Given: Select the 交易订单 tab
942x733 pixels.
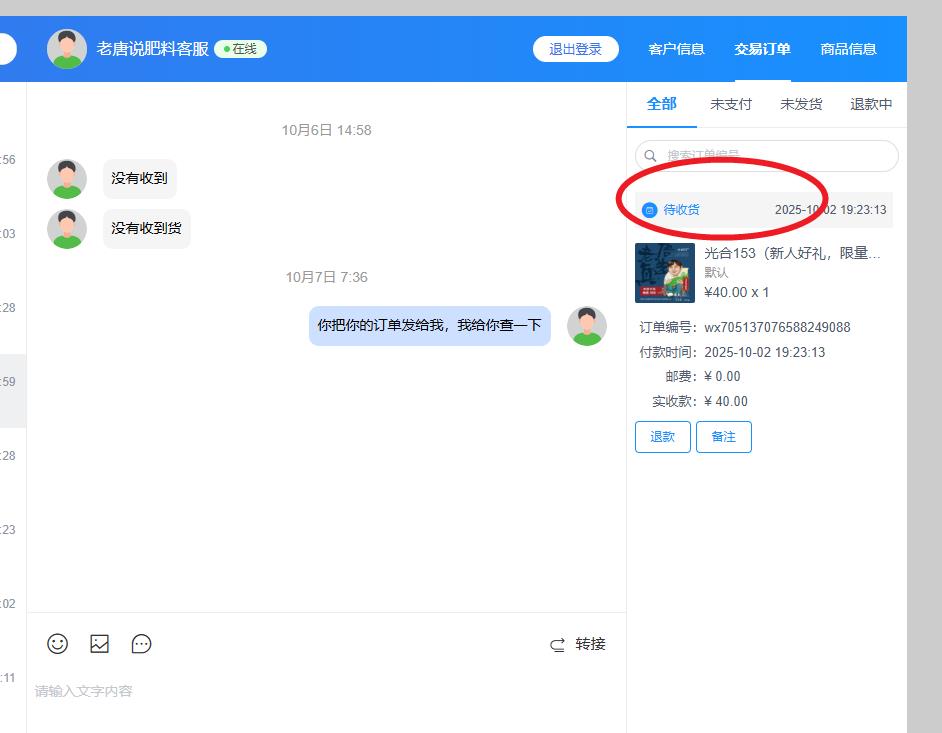Looking at the screenshot, I should pos(762,49).
